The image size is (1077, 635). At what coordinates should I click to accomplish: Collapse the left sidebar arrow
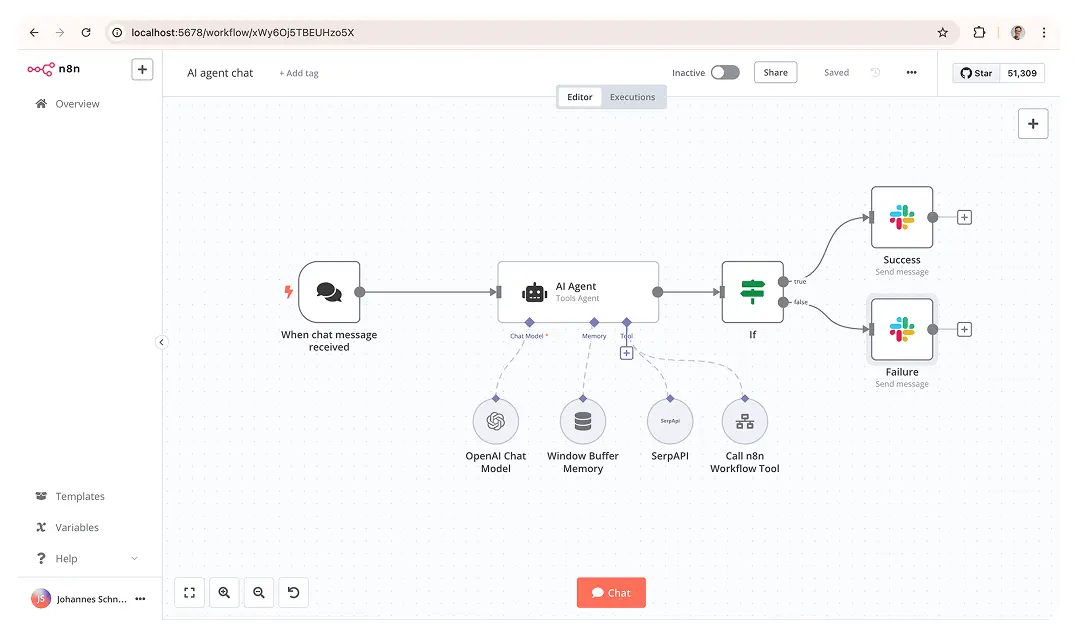161,342
